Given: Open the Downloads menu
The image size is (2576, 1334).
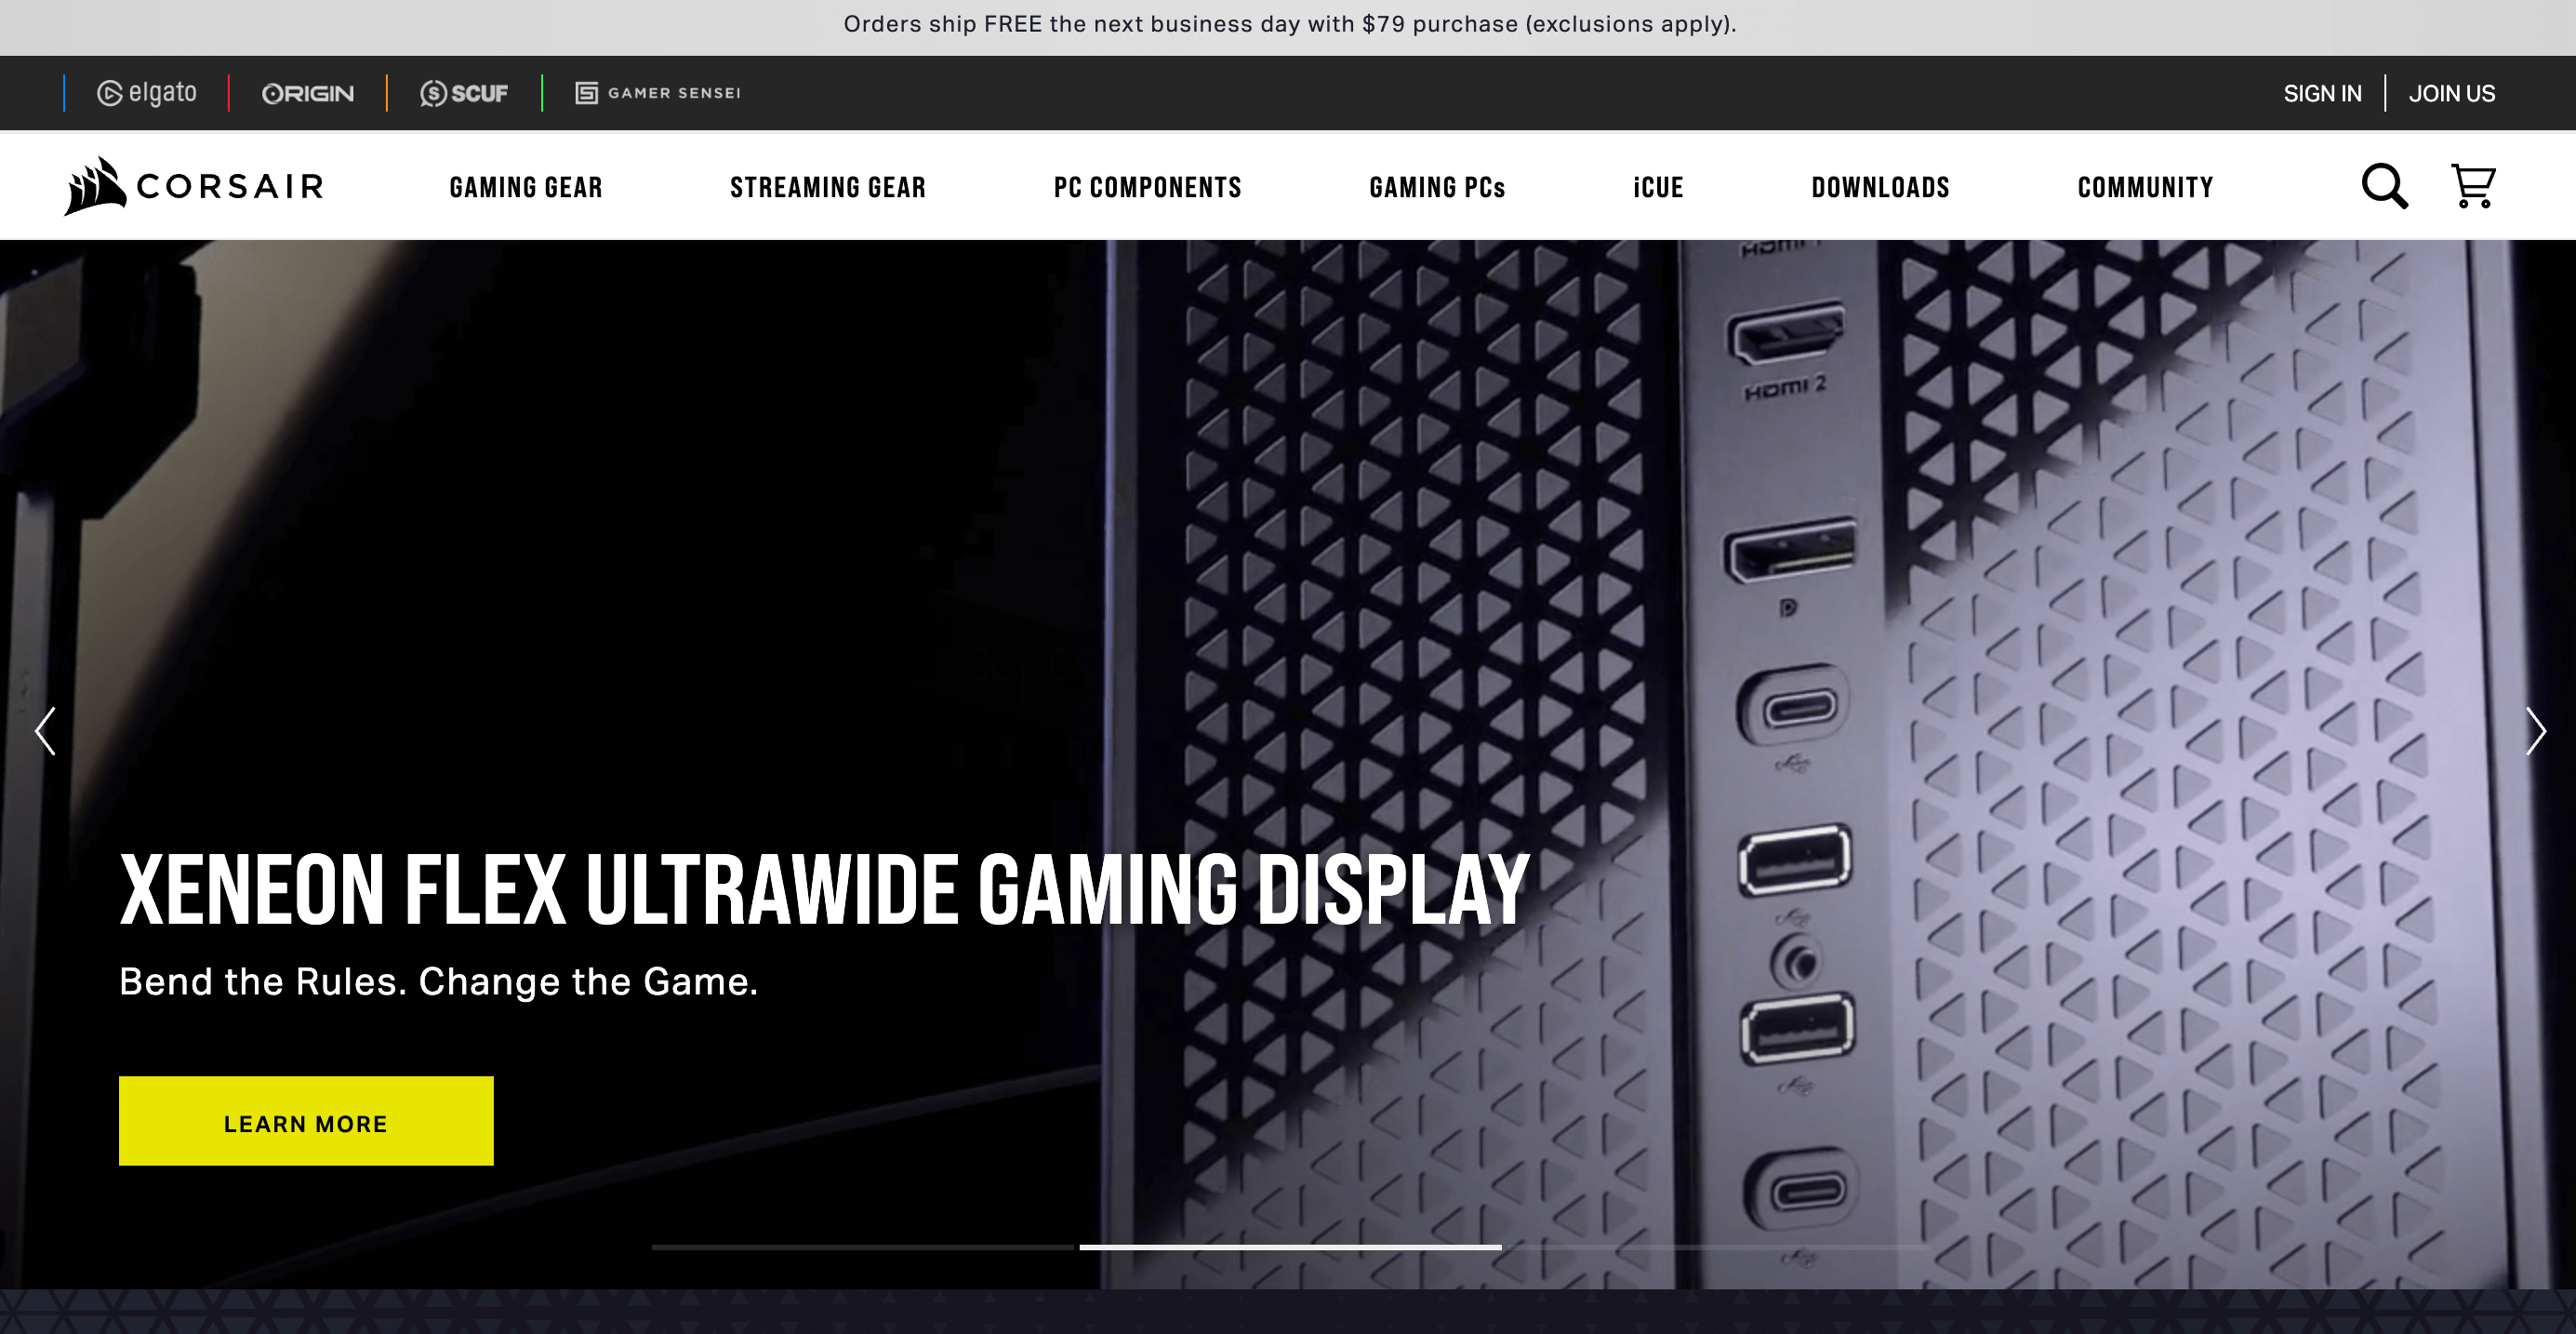Looking at the screenshot, I should click(1881, 187).
